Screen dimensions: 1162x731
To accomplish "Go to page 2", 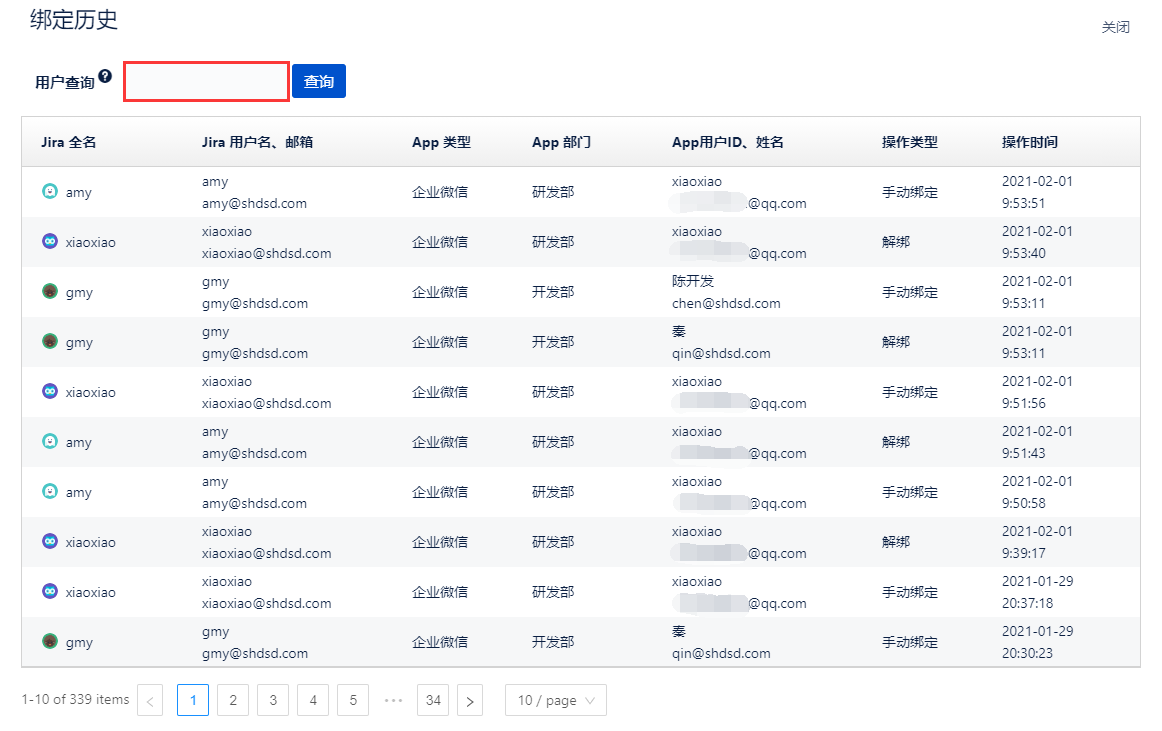I will [233, 701].
